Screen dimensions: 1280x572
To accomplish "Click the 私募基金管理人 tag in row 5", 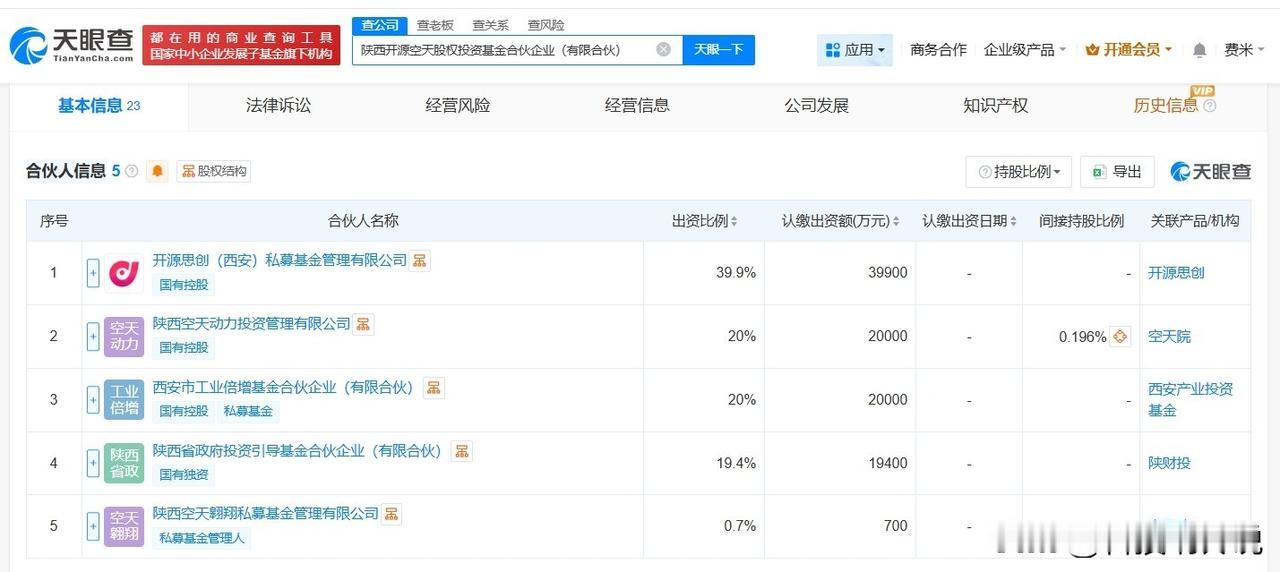I will (x=201, y=538).
